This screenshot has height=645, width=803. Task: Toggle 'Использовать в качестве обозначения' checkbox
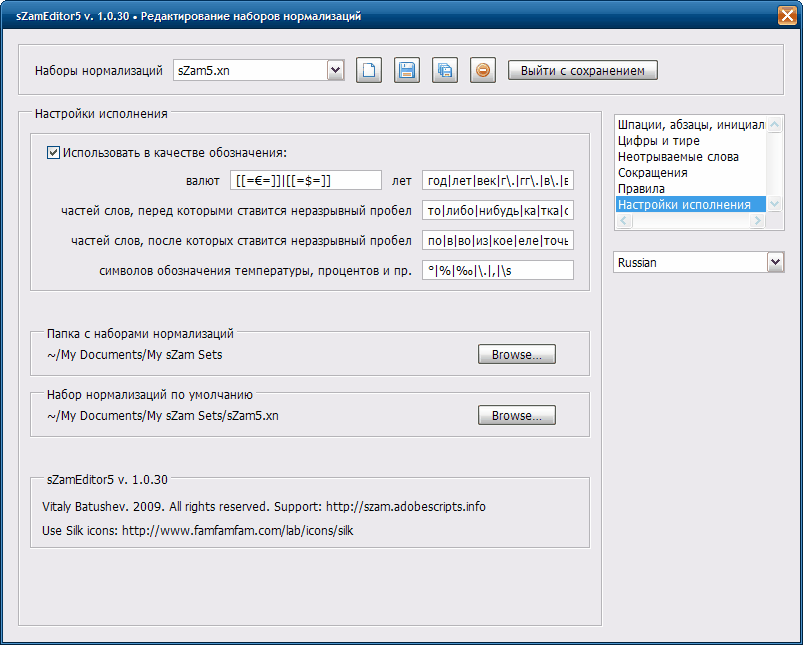coord(53,152)
